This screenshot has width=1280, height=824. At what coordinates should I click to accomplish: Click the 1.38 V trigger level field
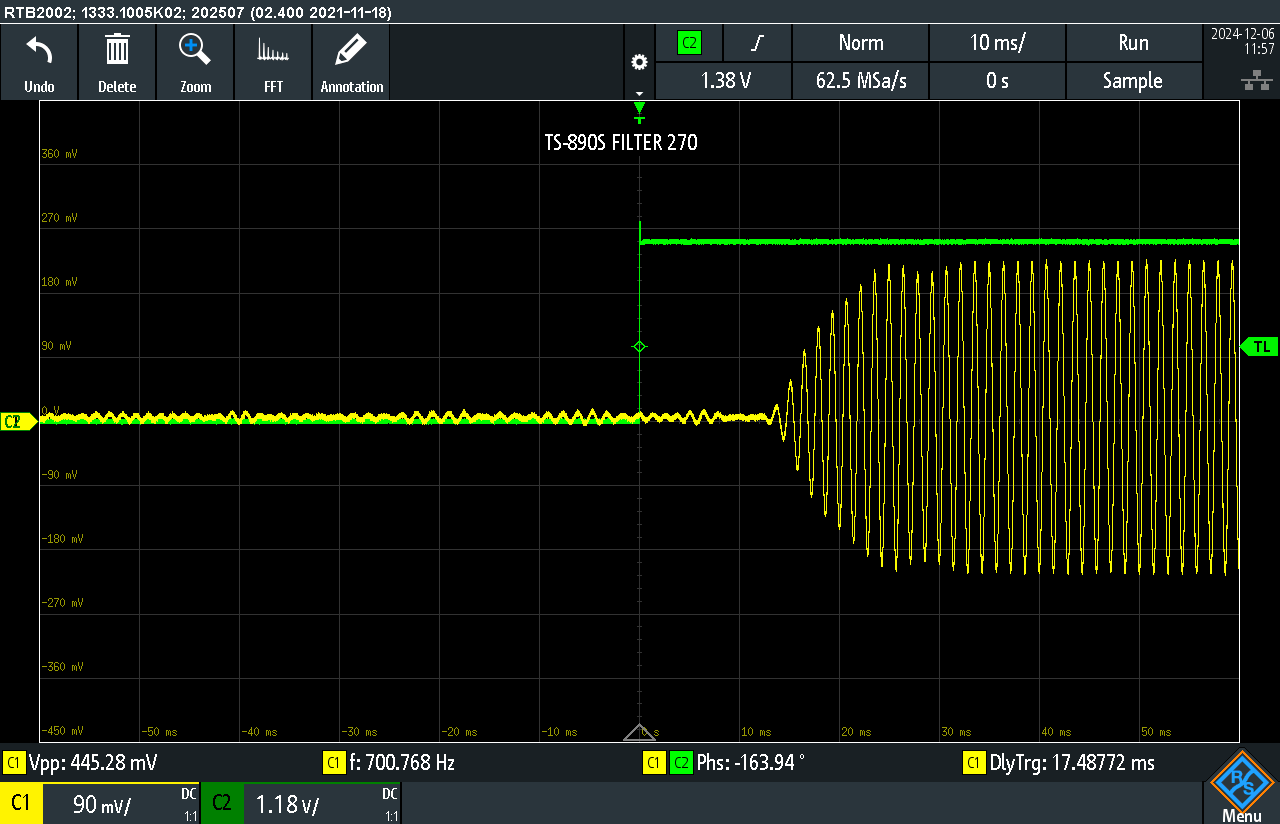(723, 81)
